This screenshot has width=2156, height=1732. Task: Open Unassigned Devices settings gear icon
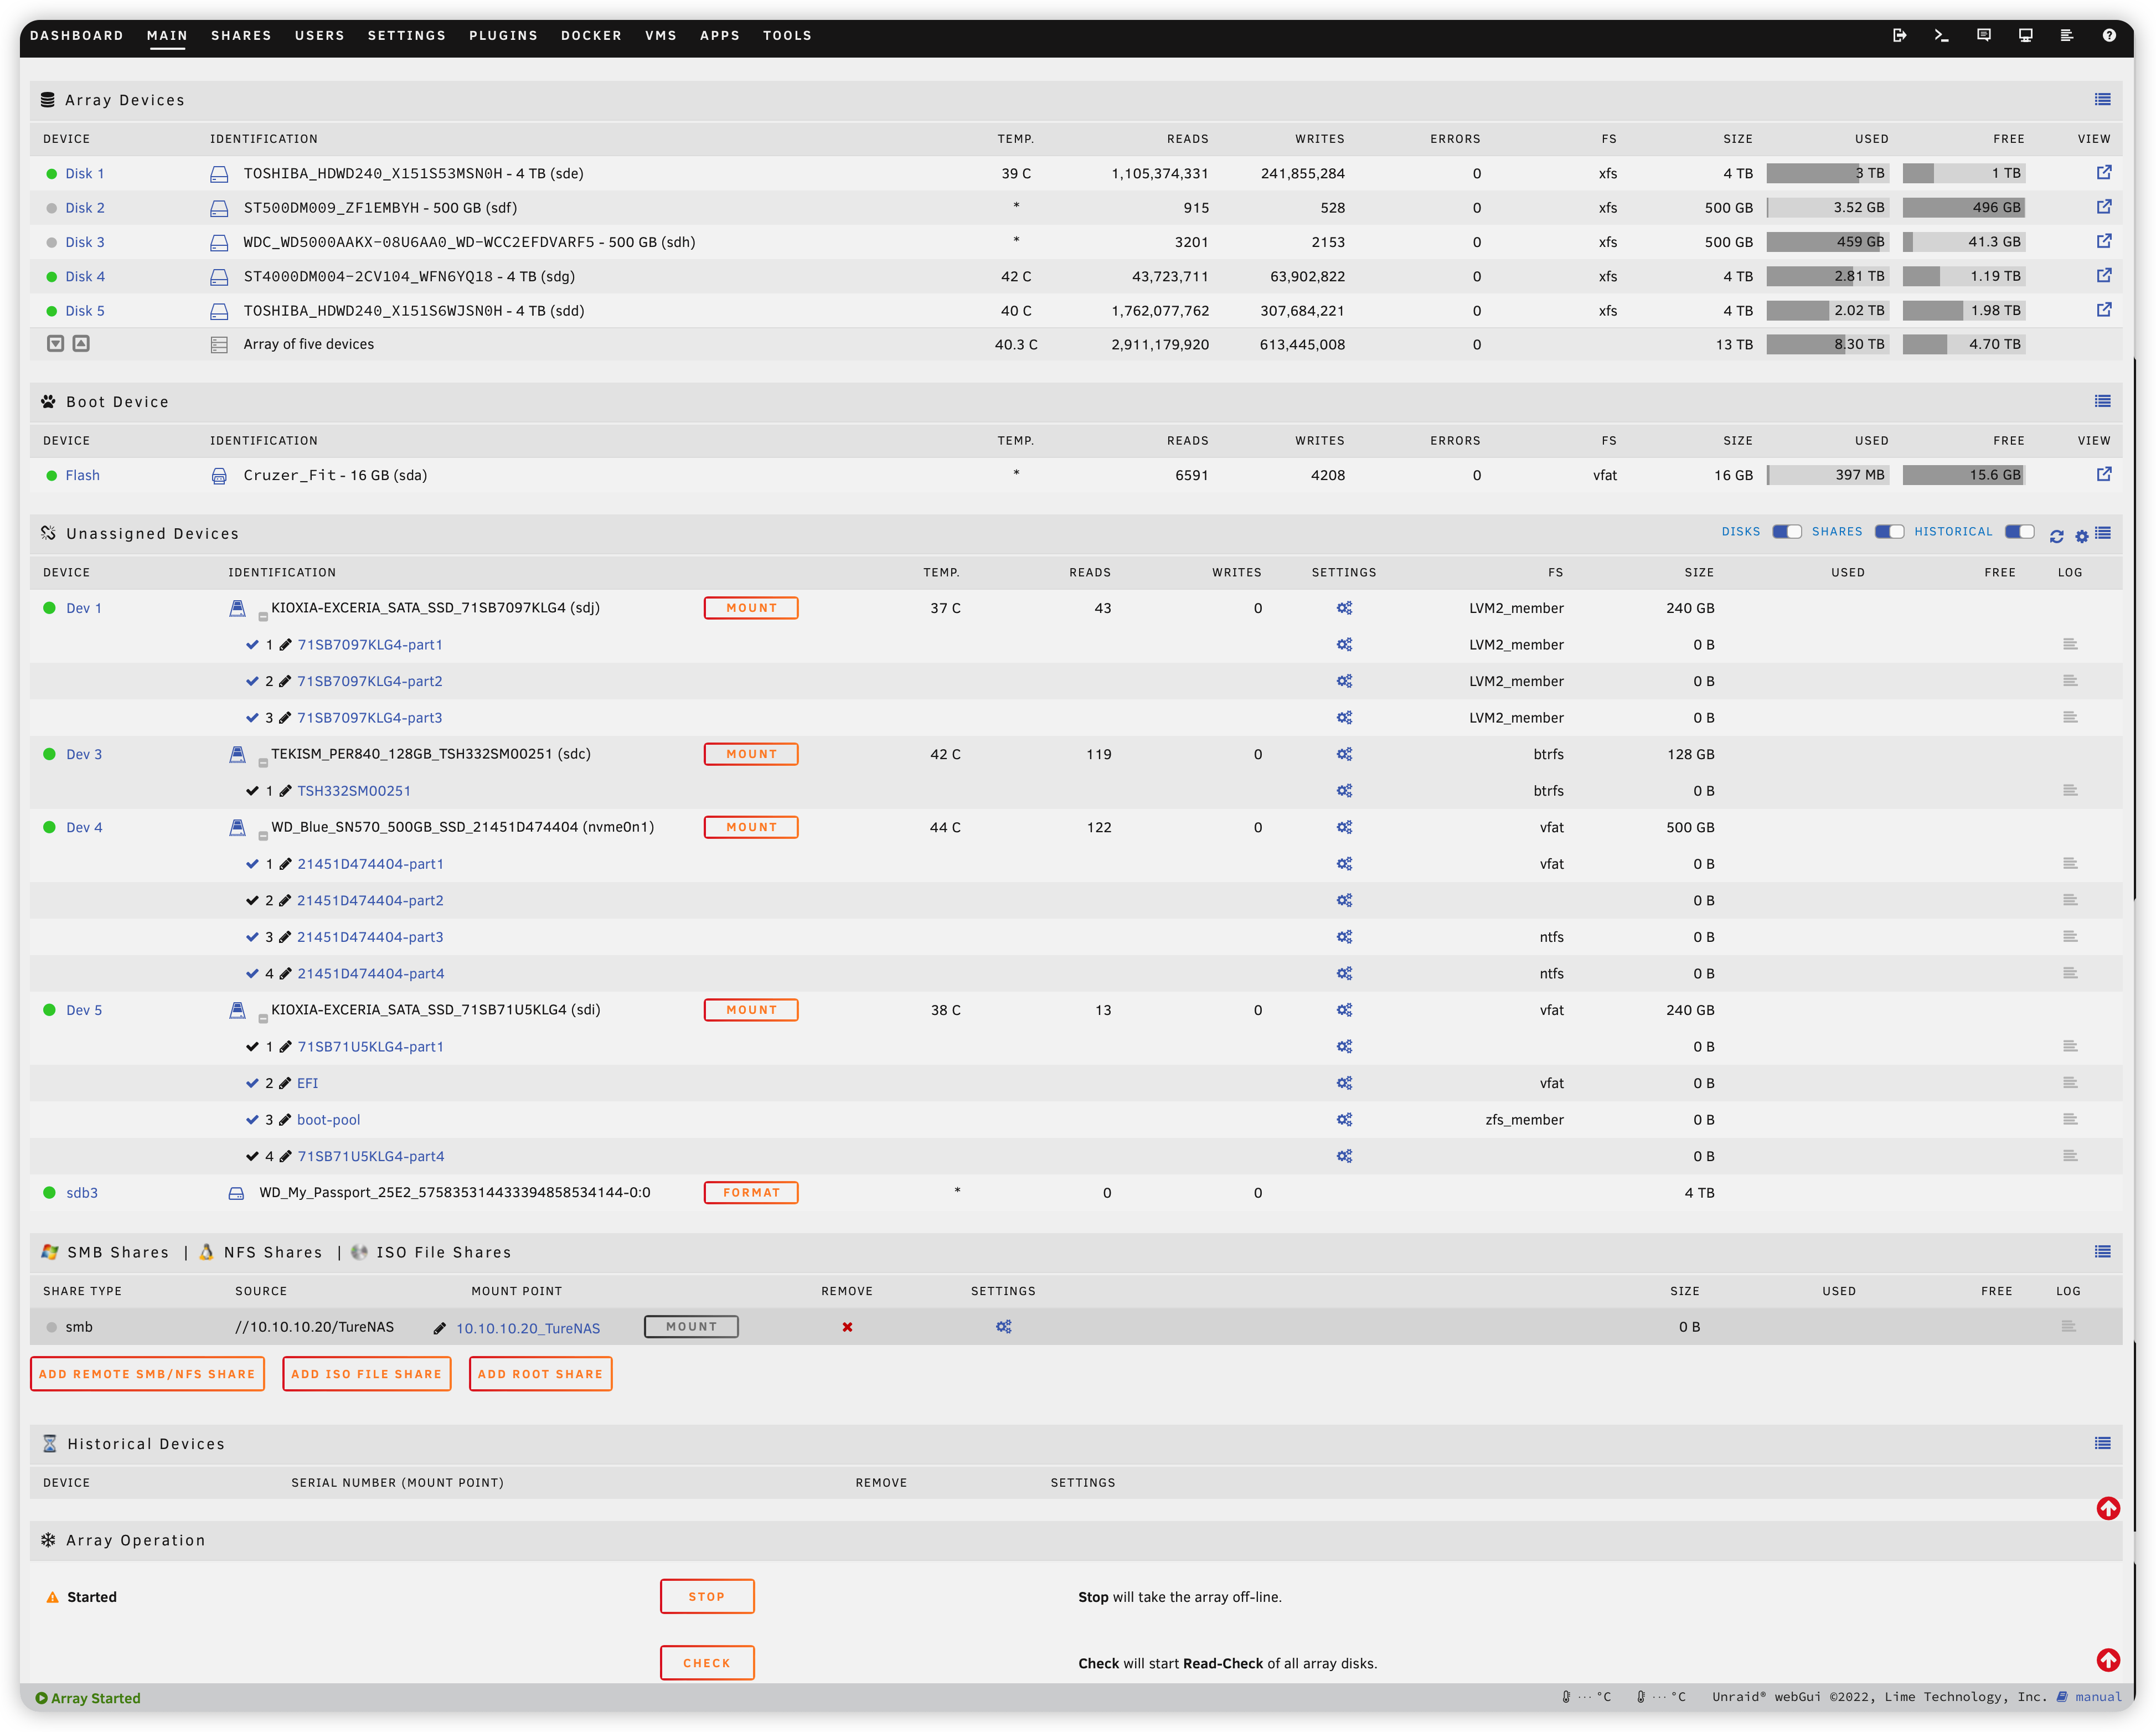(x=2081, y=536)
